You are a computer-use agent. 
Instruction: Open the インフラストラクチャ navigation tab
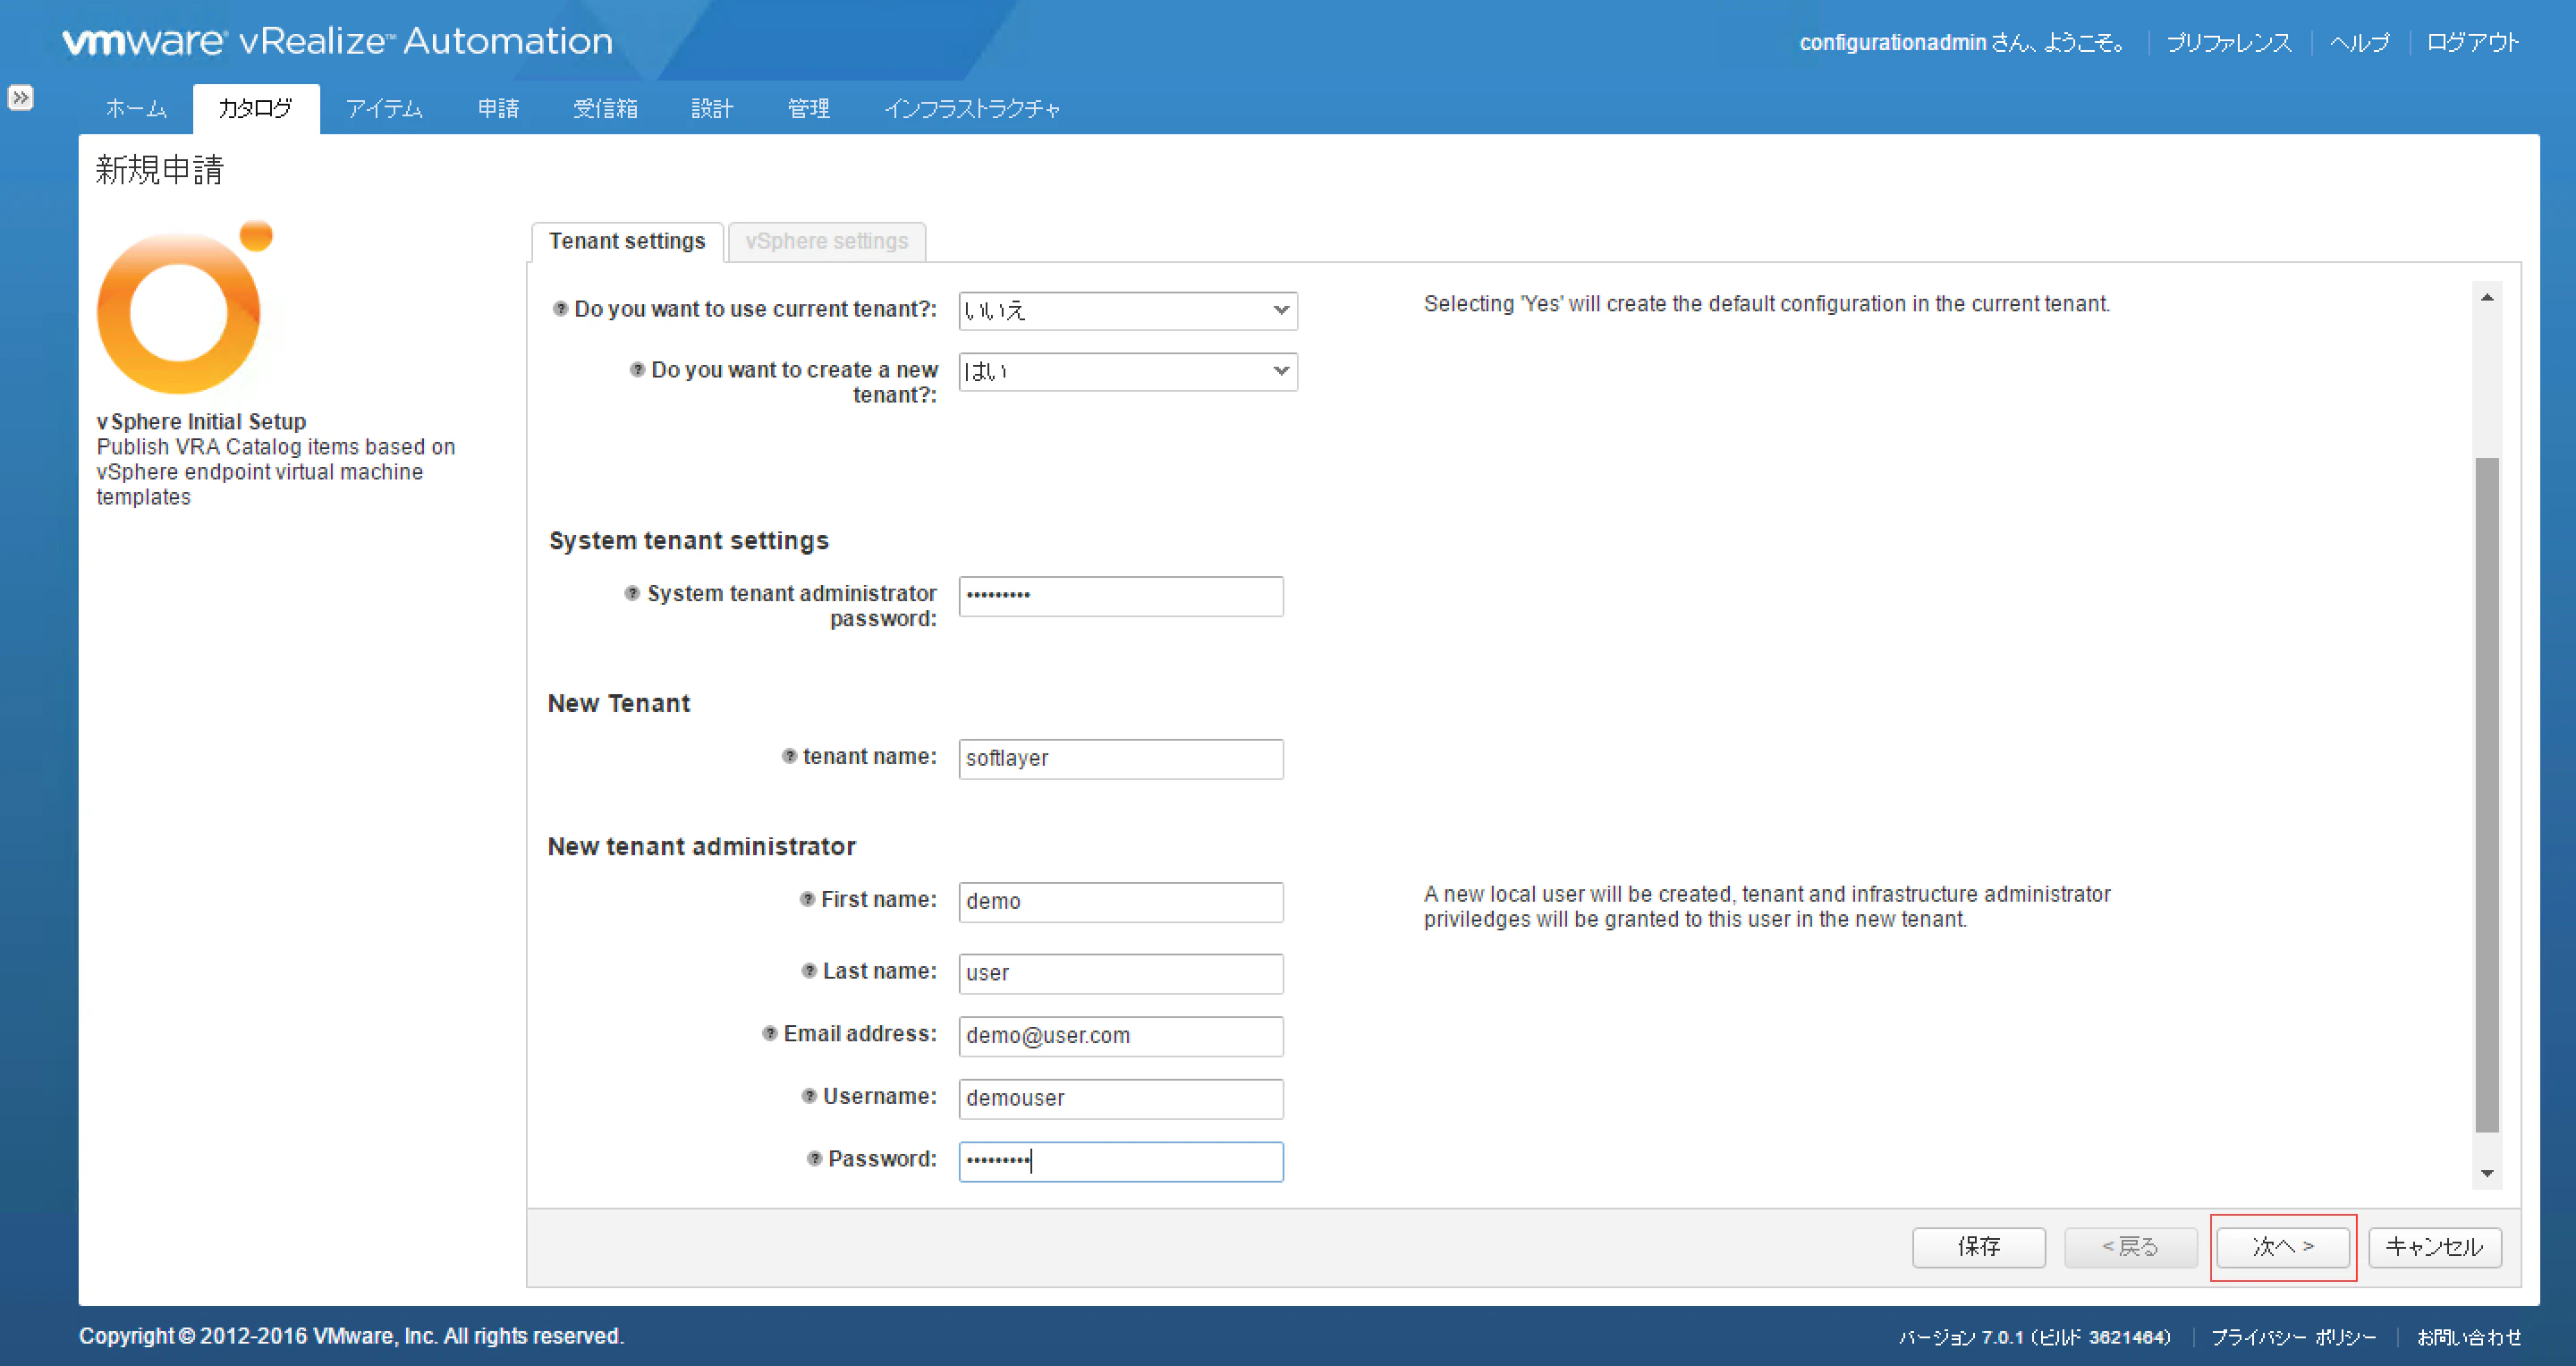973,108
